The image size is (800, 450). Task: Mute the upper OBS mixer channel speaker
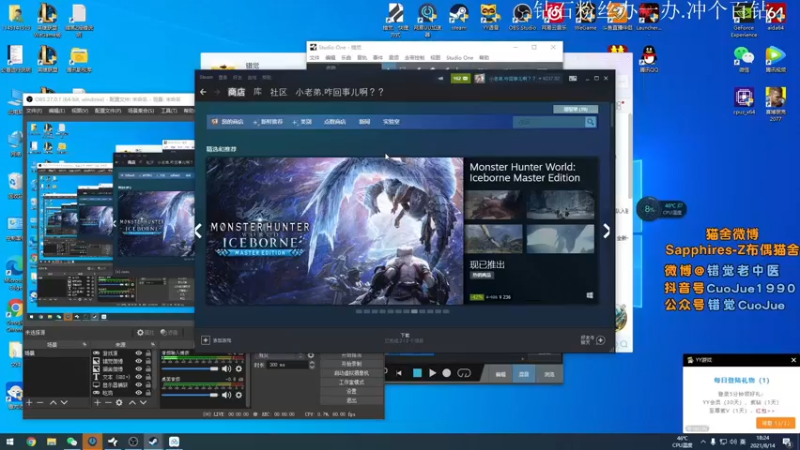coord(227,368)
